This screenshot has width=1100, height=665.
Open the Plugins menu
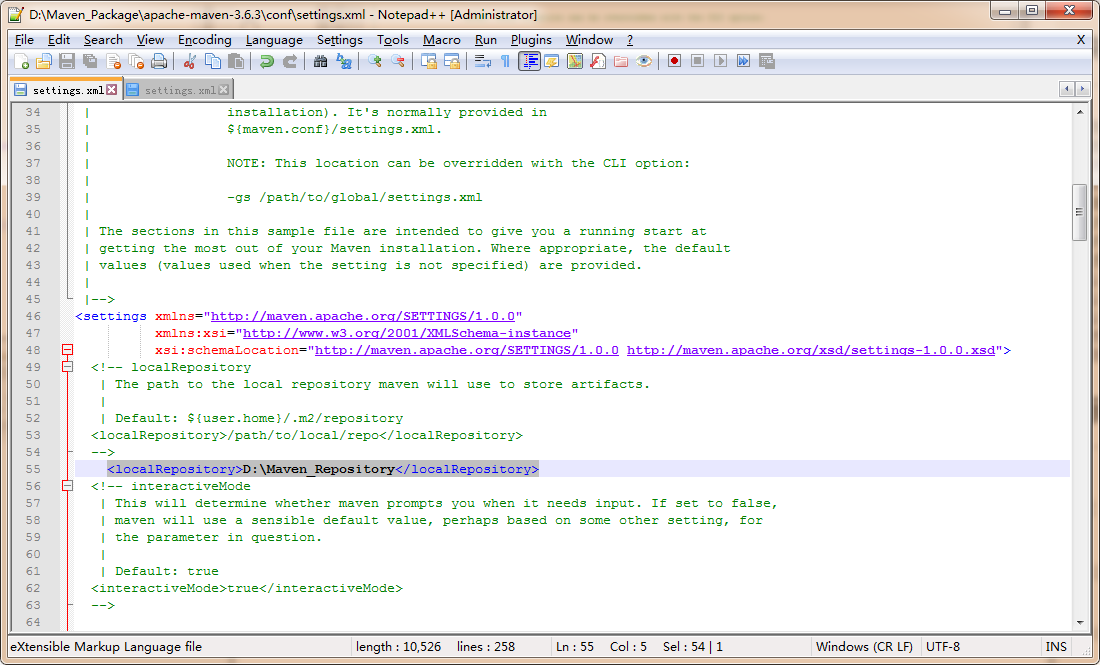[531, 40]
